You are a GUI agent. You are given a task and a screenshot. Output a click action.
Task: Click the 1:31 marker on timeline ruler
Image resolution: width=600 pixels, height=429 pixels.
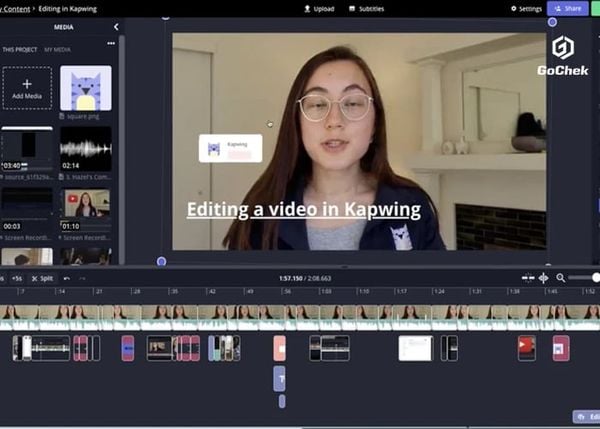click(476, 292)
